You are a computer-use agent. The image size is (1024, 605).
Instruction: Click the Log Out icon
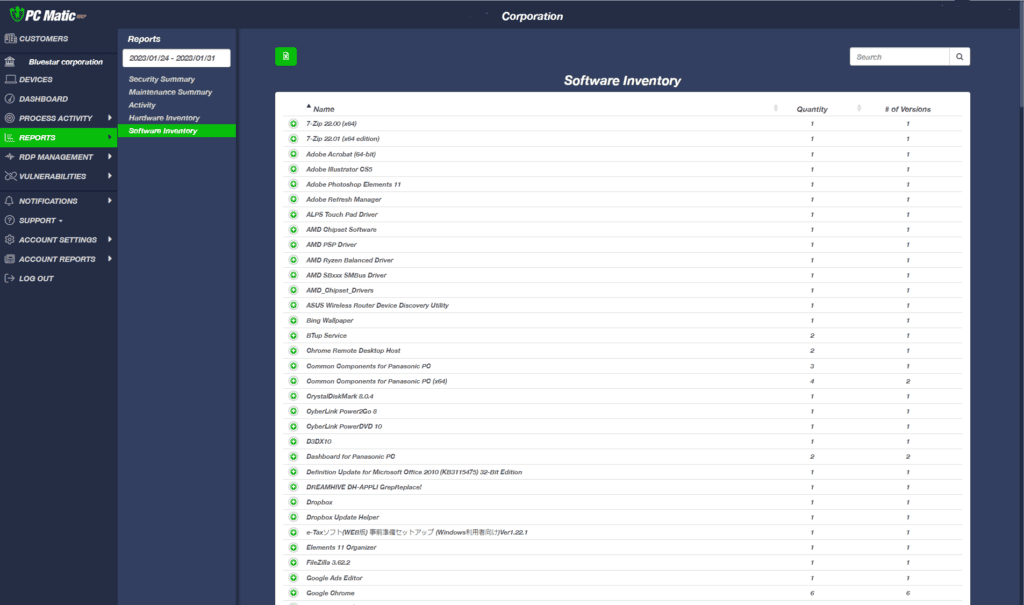pyautogui.click(x=9, y=278)
